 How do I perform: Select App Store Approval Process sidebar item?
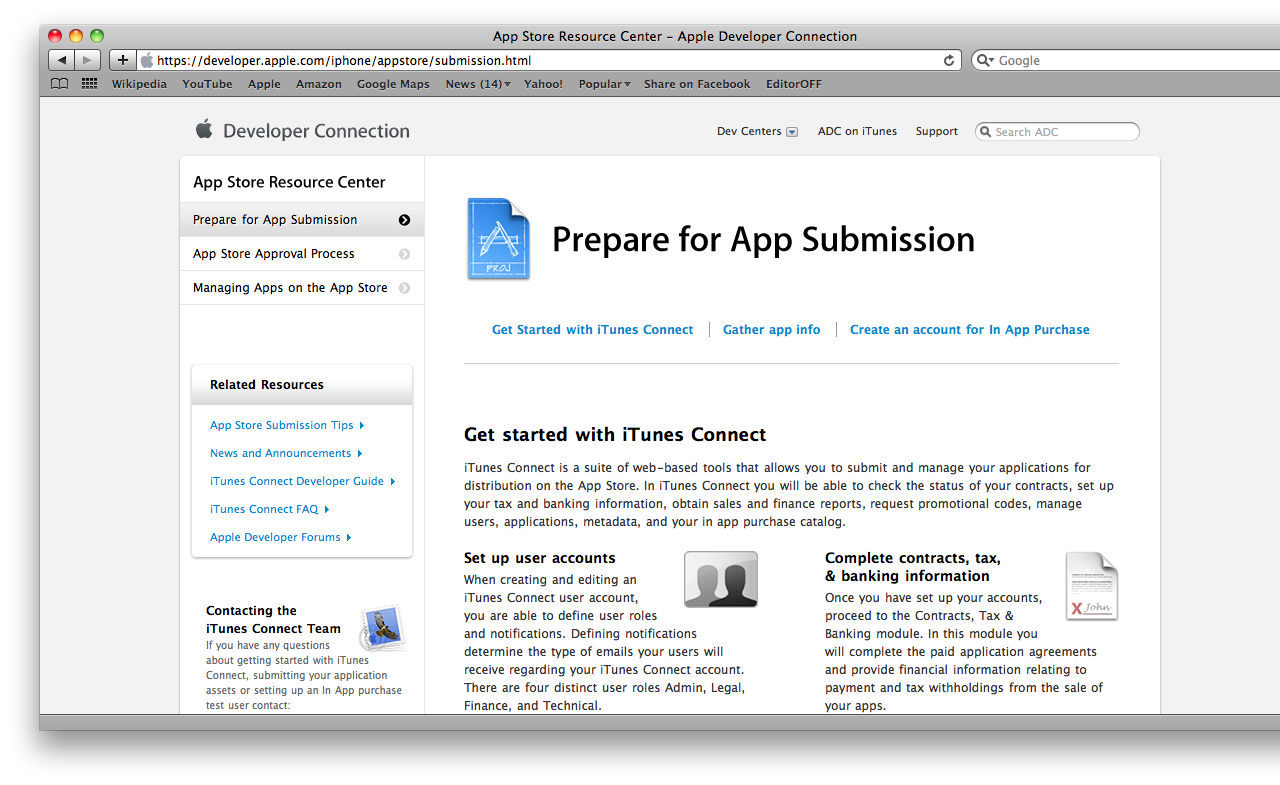pos(302,254)
